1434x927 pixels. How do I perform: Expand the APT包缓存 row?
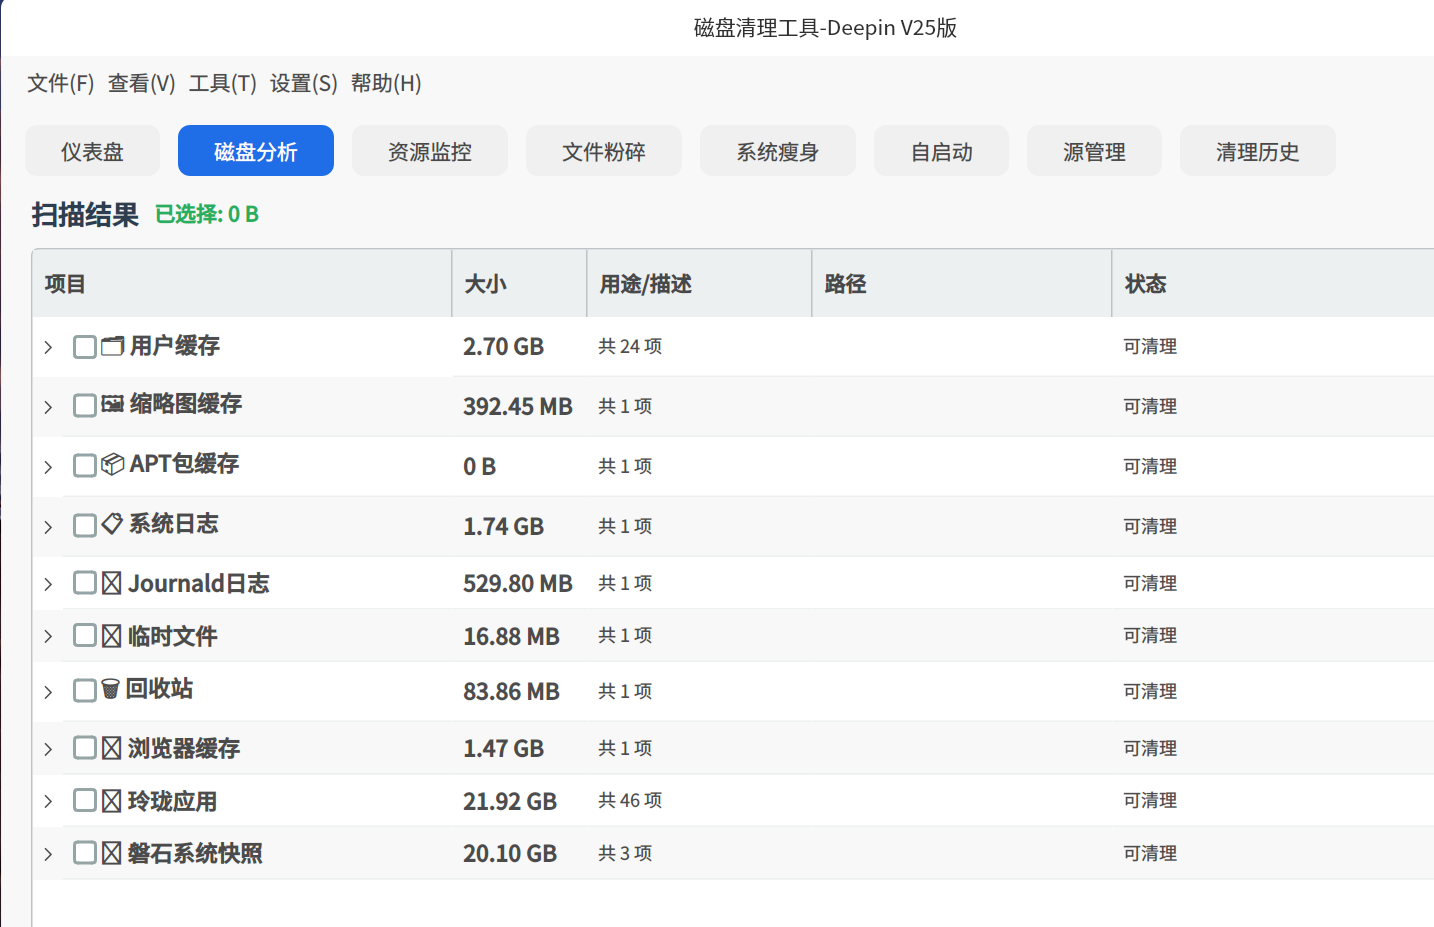tap(48, 467)
